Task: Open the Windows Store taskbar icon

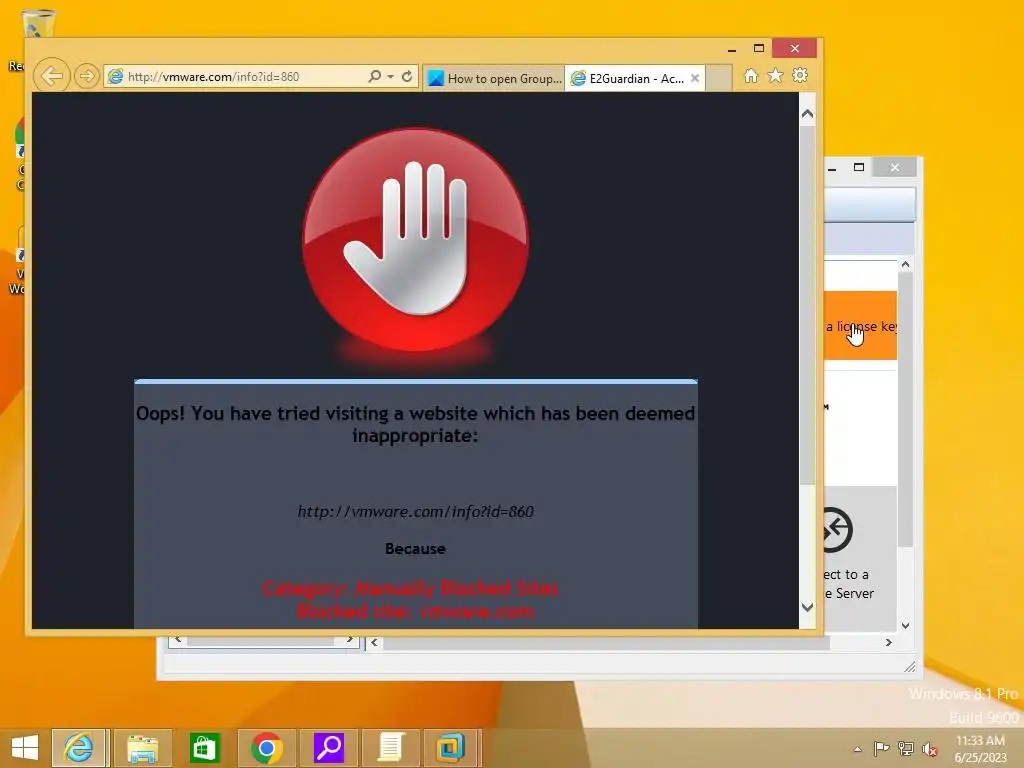Action: tap(204, 748)
